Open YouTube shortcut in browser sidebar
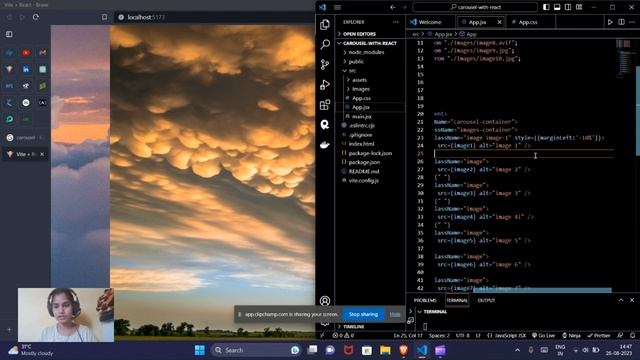Screen dimensions: 640x360 pyautogui.click(x=26, y=53)
